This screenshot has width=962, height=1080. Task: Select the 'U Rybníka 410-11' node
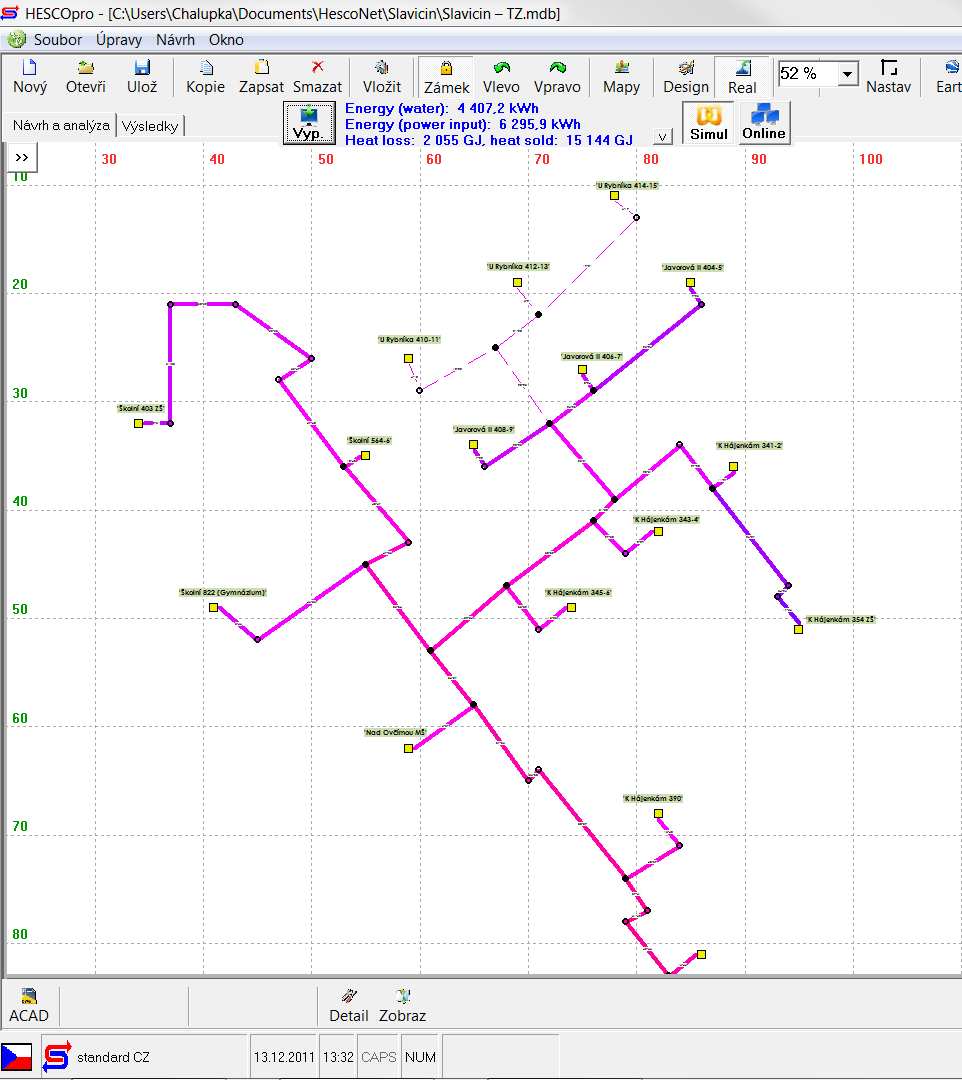click(x=408, y=358)
